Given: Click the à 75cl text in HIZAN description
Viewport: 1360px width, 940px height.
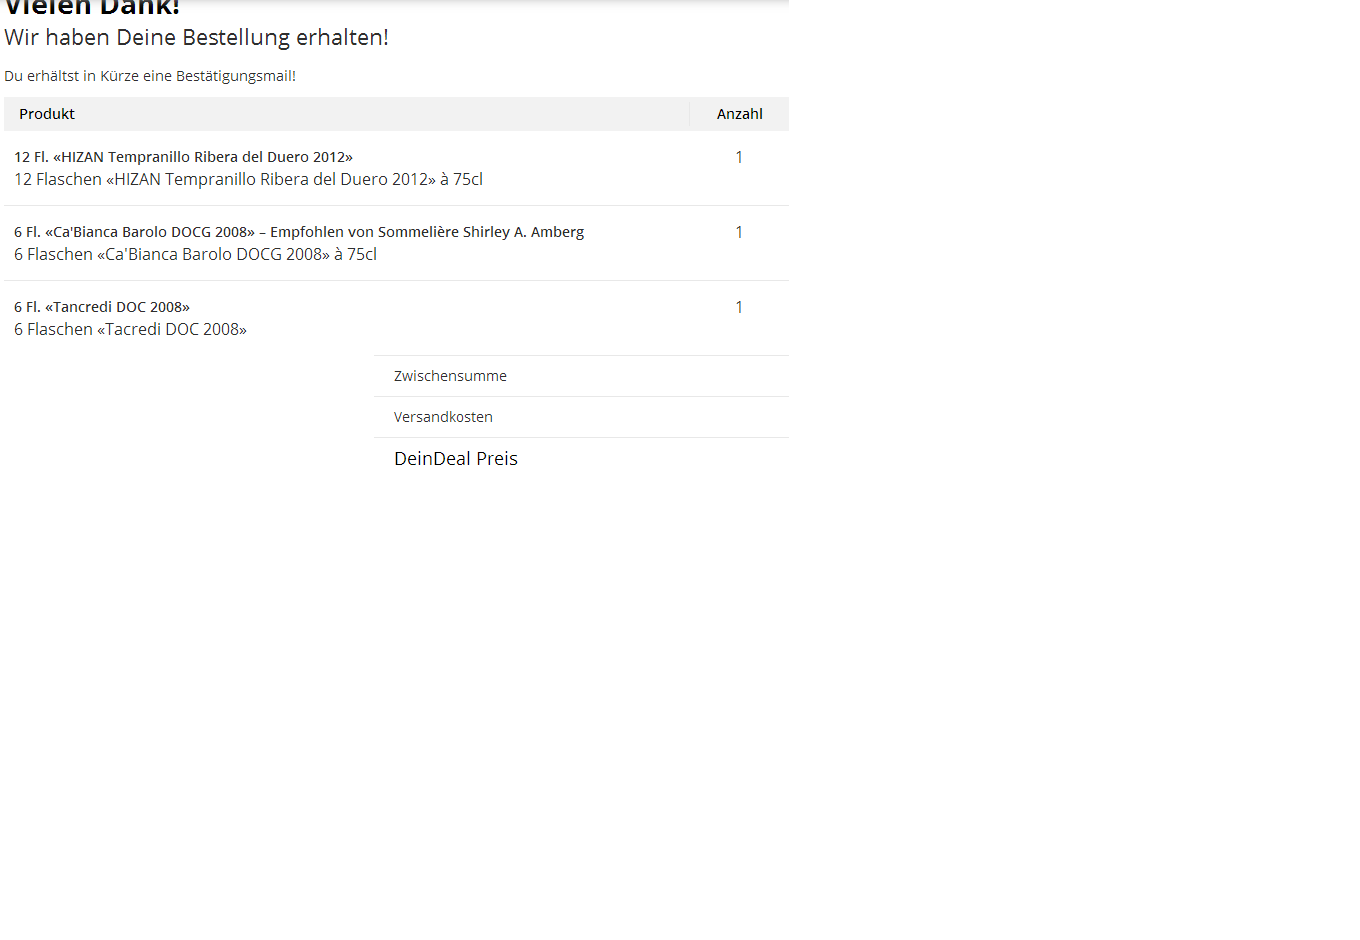Looking at the screenshot, I should 462,180.
